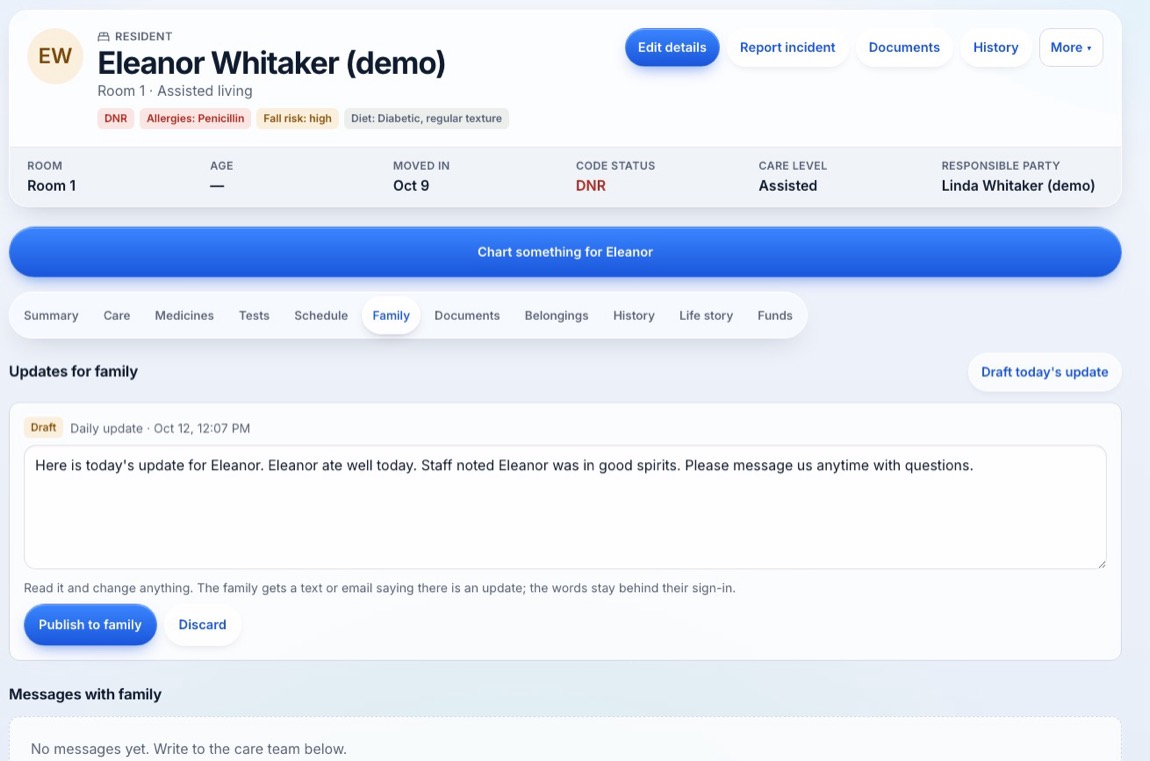
Task: Discard the draft daily update
Action: [x=202, y=625]
